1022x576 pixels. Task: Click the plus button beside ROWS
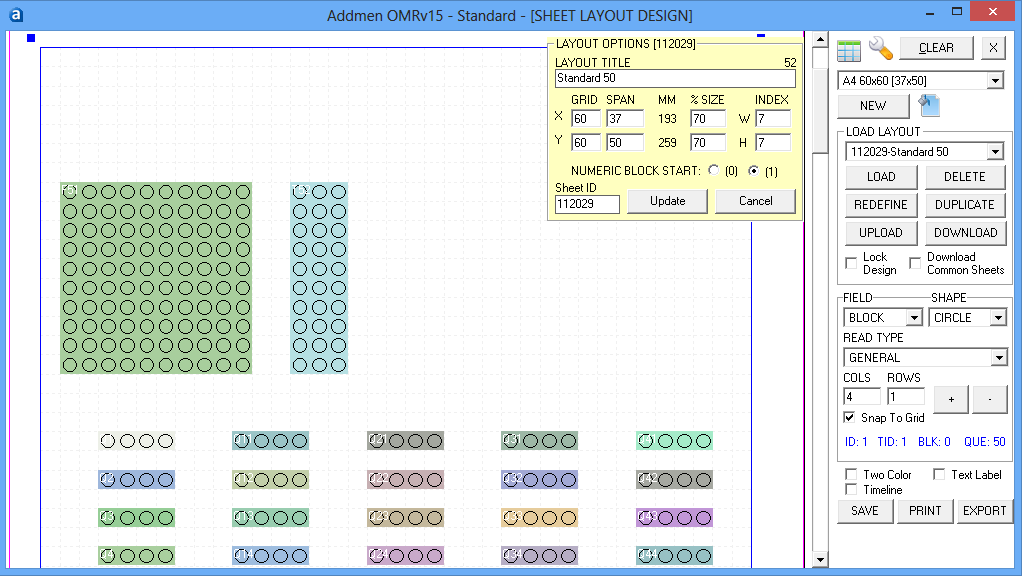951,399
